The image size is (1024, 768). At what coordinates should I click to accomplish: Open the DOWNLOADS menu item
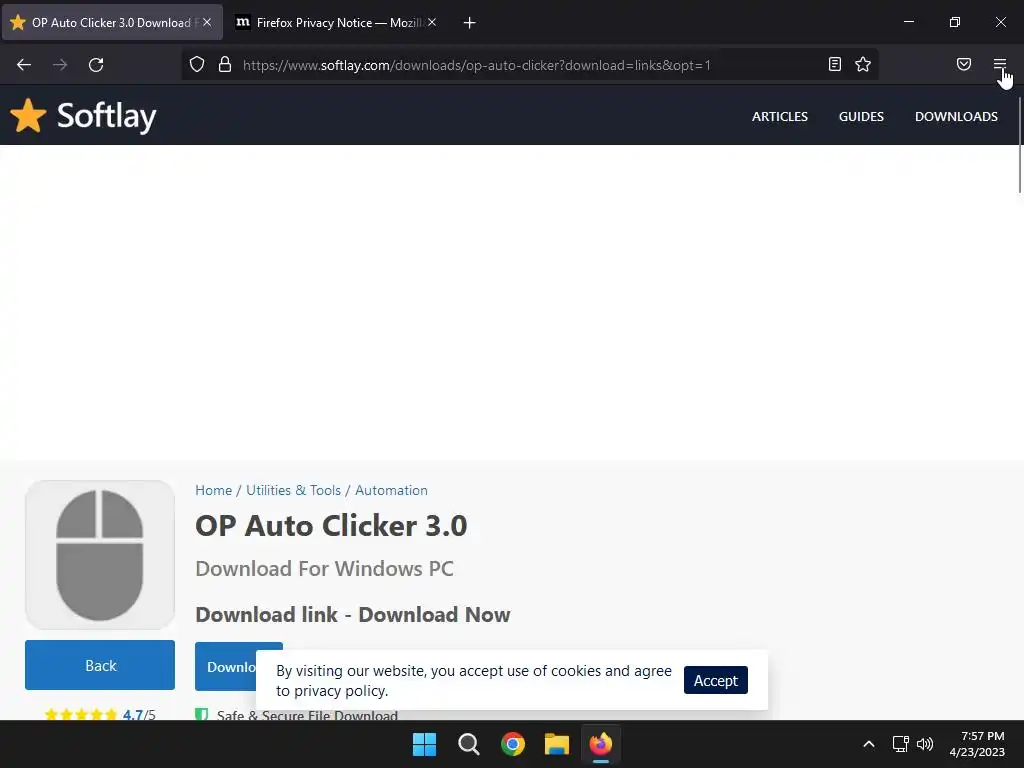click(956, 116)
